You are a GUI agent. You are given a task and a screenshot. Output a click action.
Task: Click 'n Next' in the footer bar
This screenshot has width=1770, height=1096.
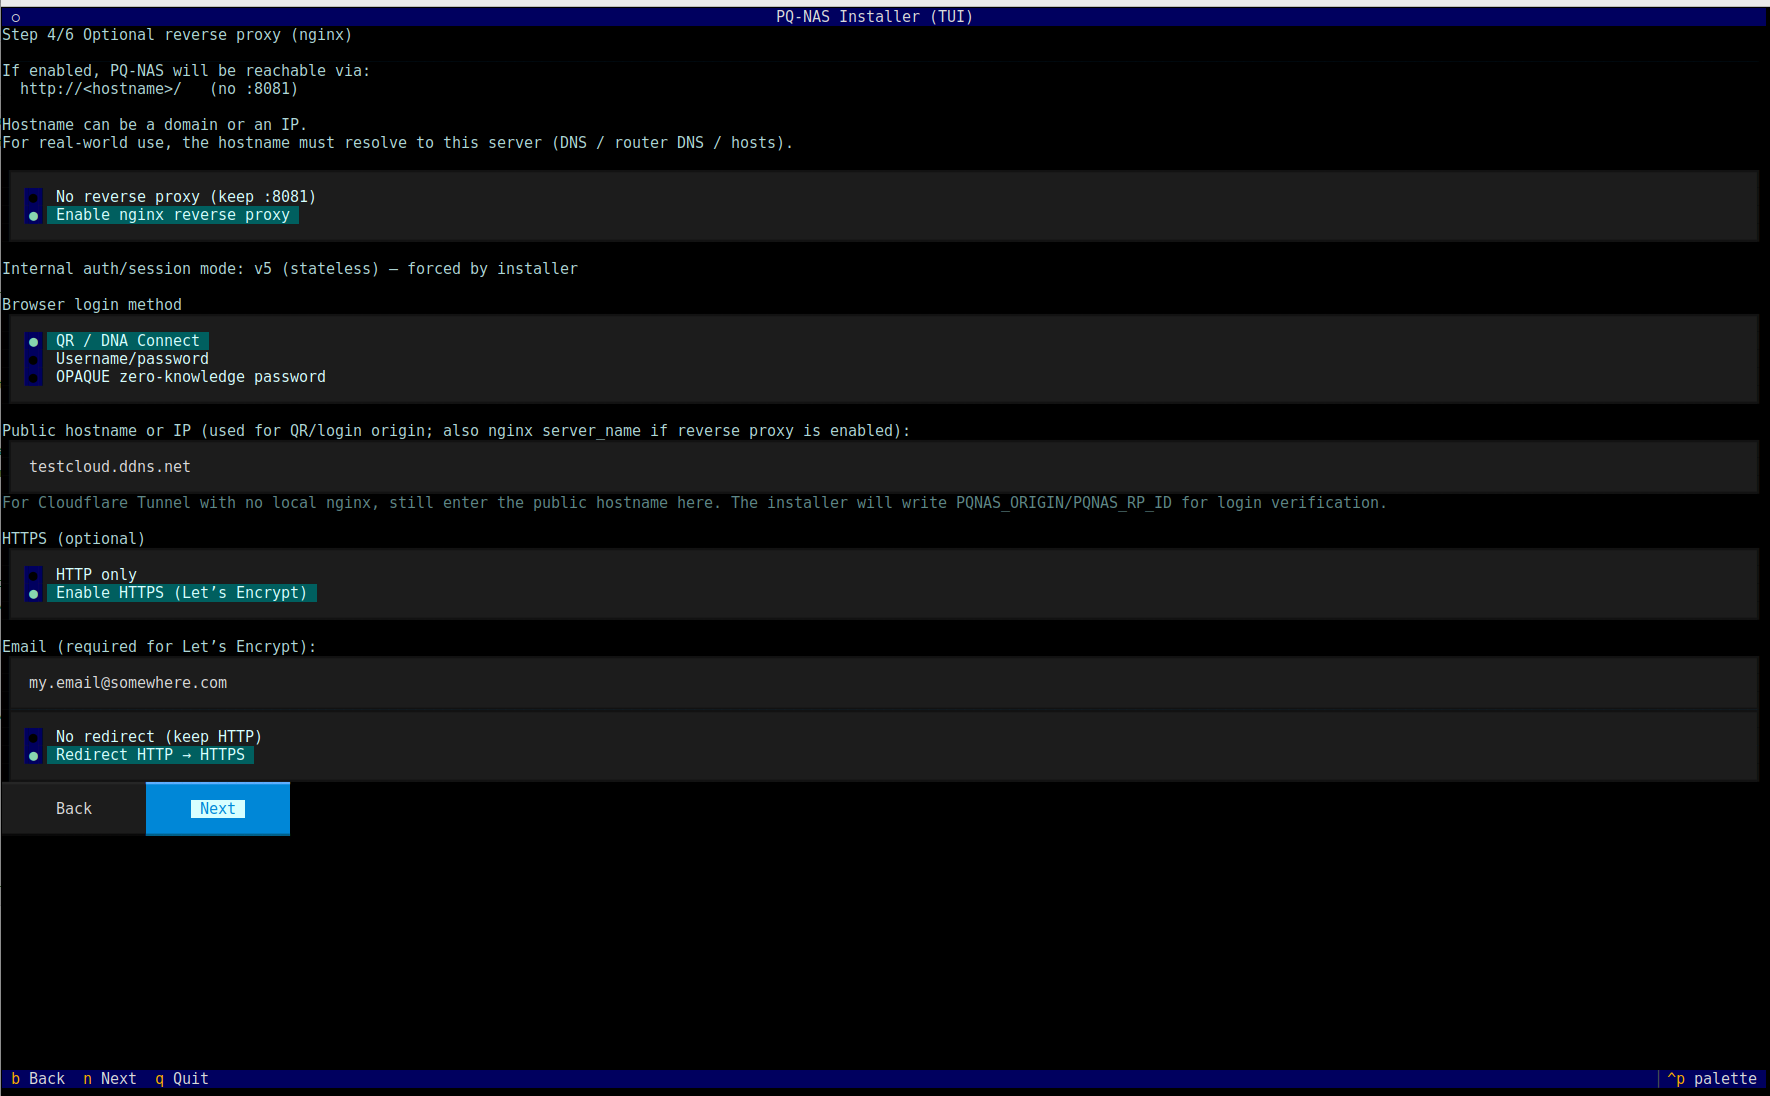110,1079
